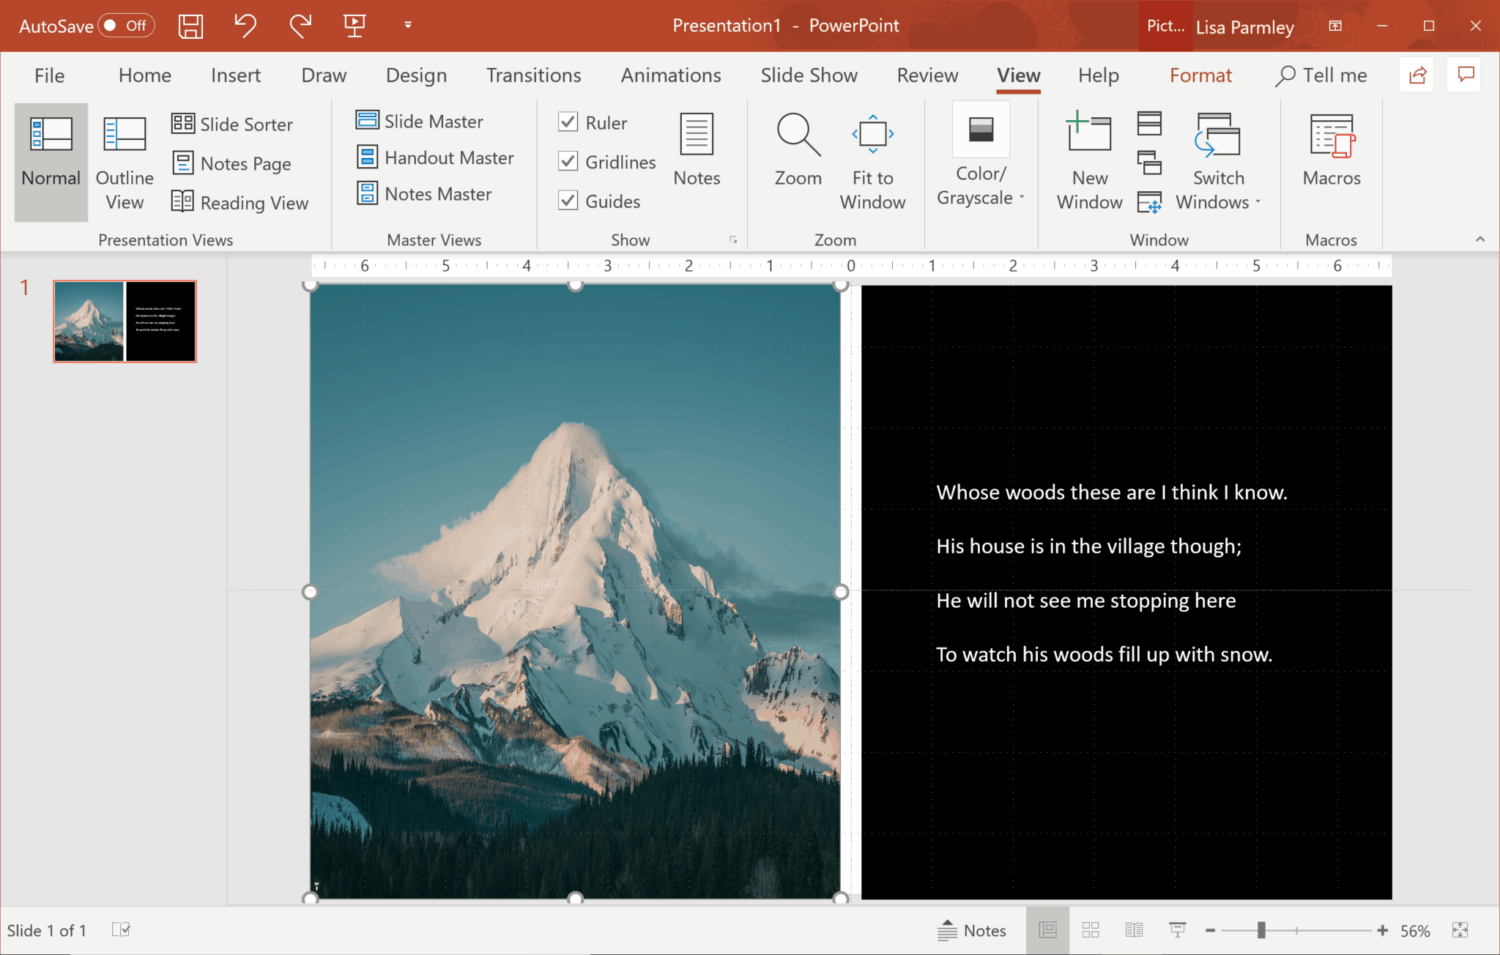1500x955 pixels.
Task: Click Move Split icon
Action: tap(1150, 202)
